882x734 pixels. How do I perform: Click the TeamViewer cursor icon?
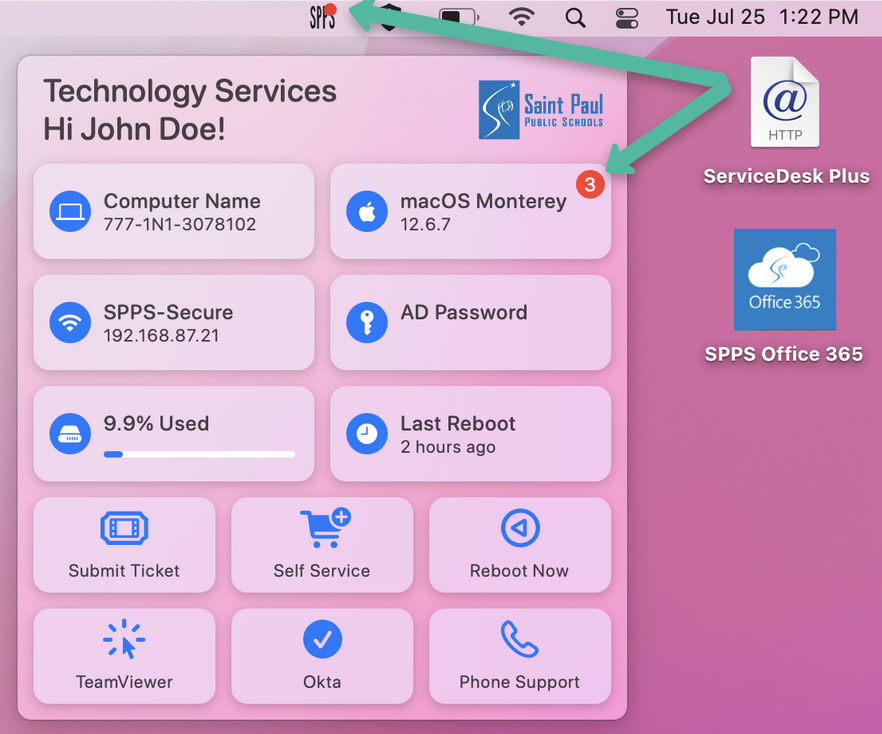click(124, 639)
